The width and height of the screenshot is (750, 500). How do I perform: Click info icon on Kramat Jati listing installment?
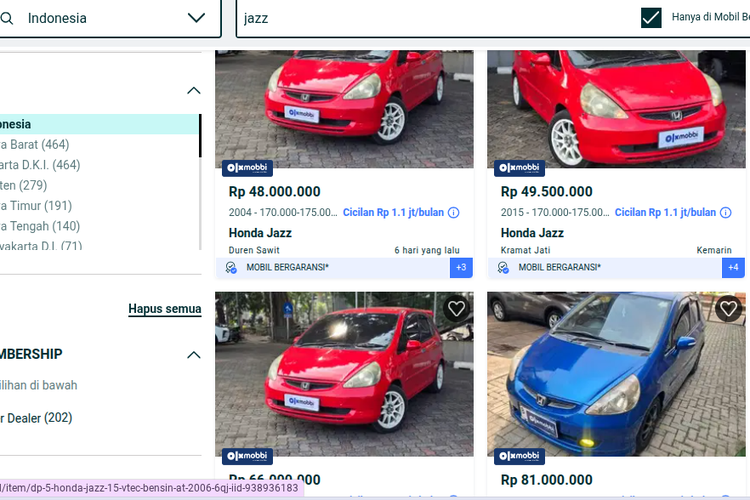(x=725, y=212)
